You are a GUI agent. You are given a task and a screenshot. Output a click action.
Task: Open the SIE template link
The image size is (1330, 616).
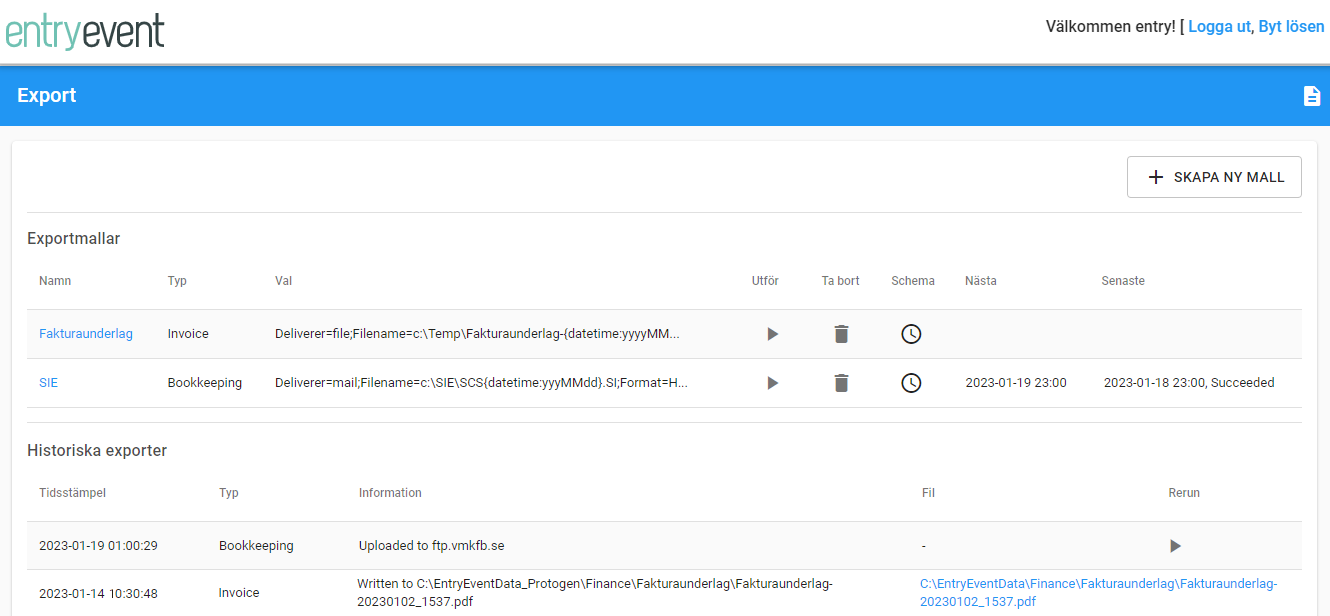point(49,382)
